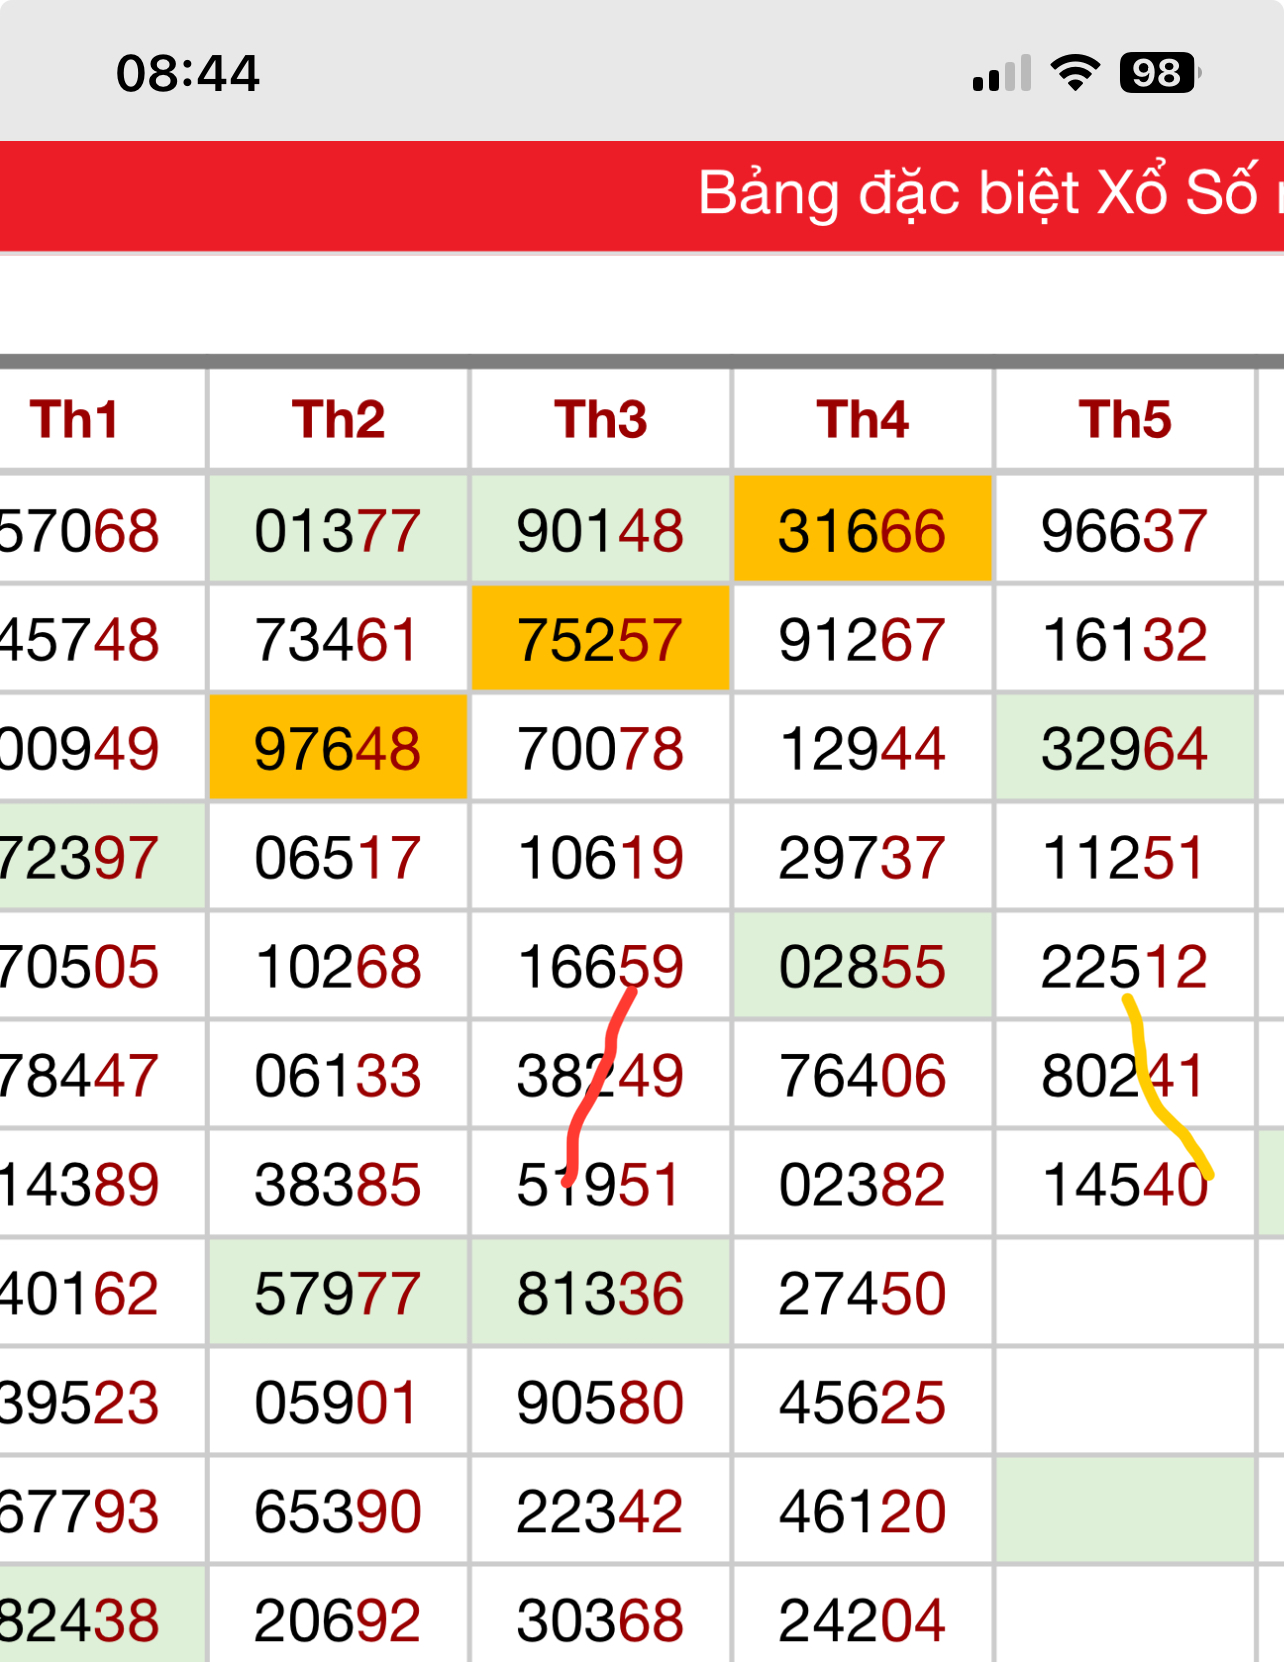
Task: Tap the Wi-Fi status icon
Action: coord(1075,73)
